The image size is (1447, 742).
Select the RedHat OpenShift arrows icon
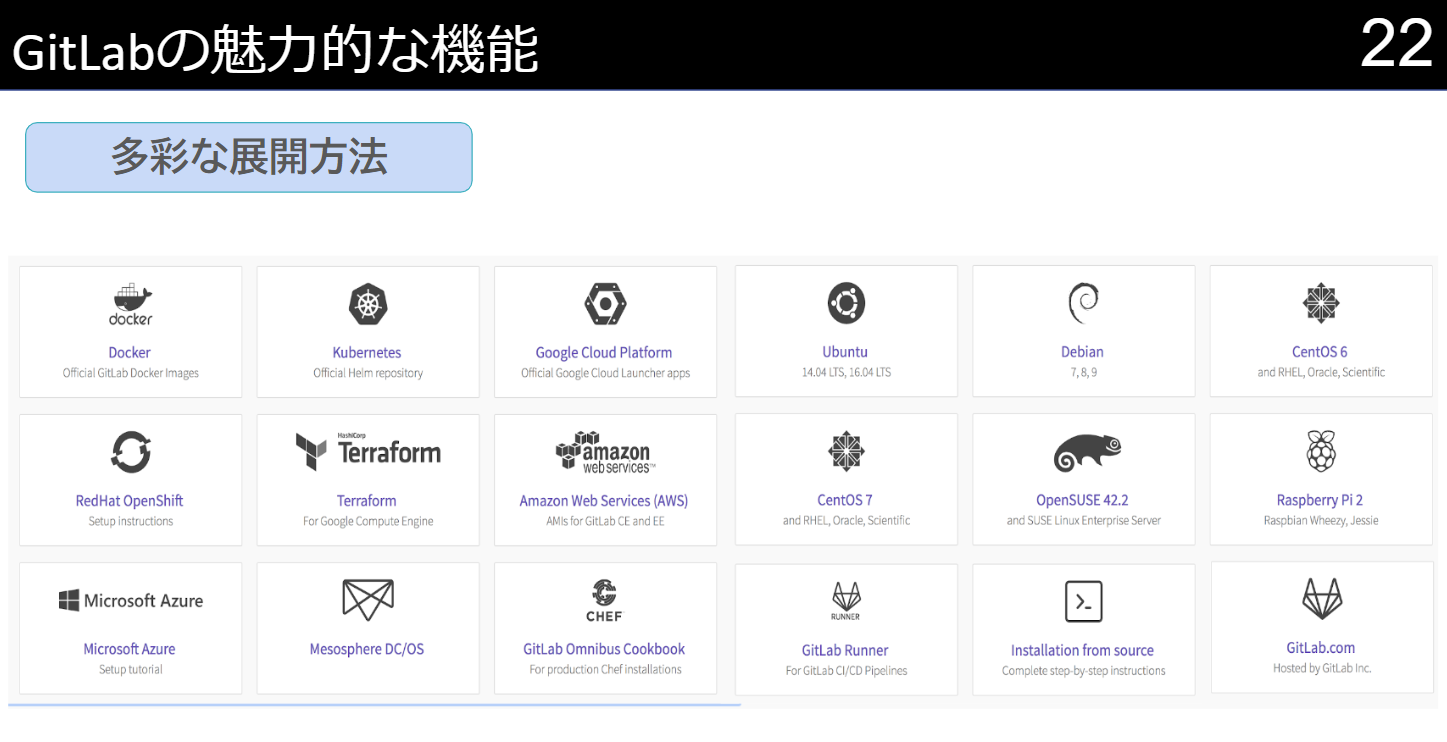pyautogui.click(x=129, y=450)
